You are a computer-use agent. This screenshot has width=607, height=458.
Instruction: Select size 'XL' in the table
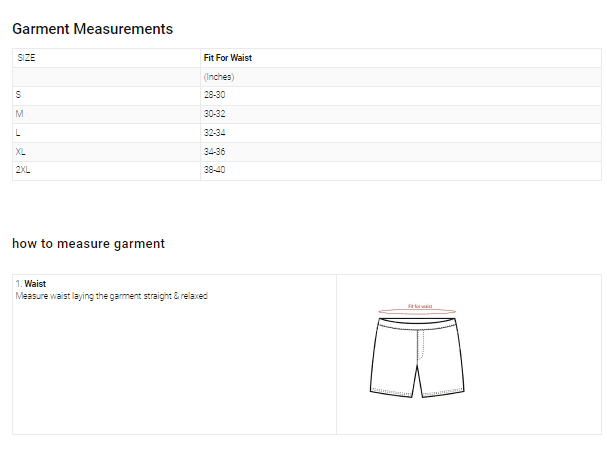click(21, 152)
